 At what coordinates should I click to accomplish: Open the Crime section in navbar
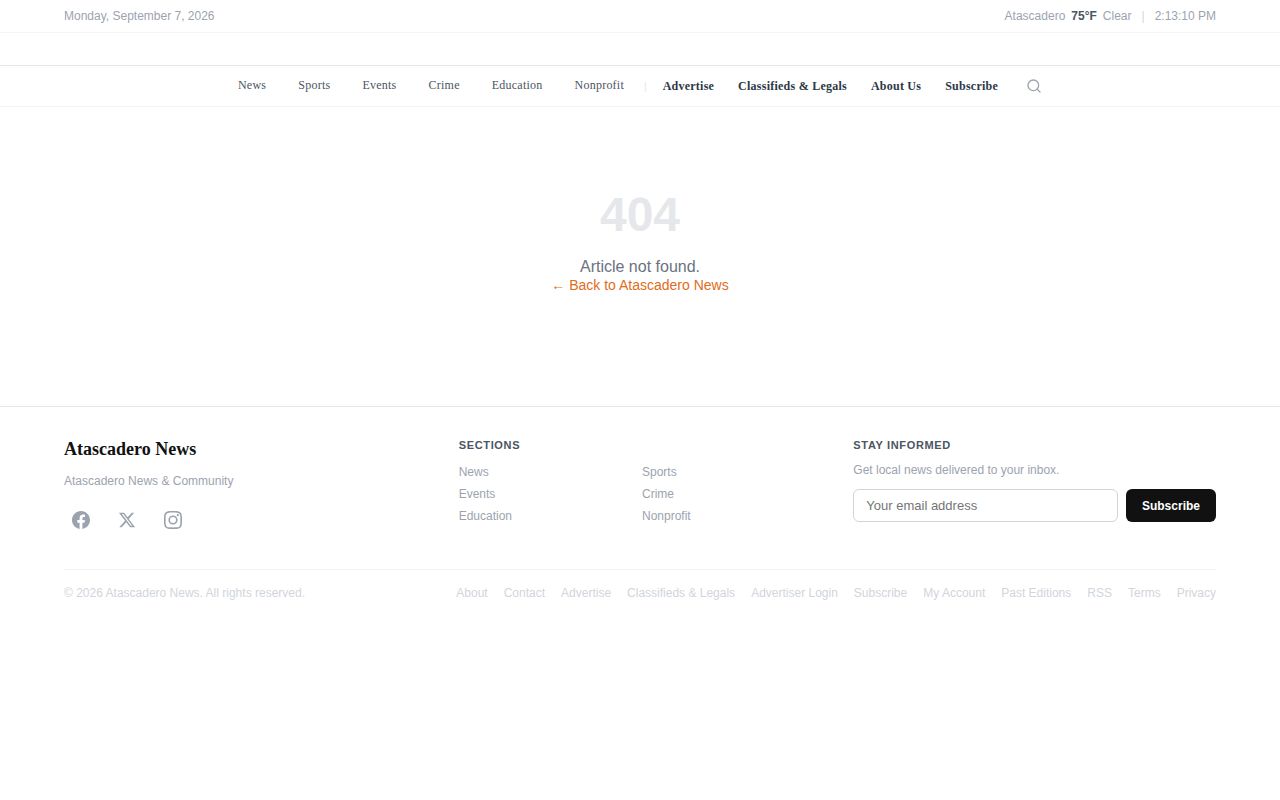[x=444, y=86]
